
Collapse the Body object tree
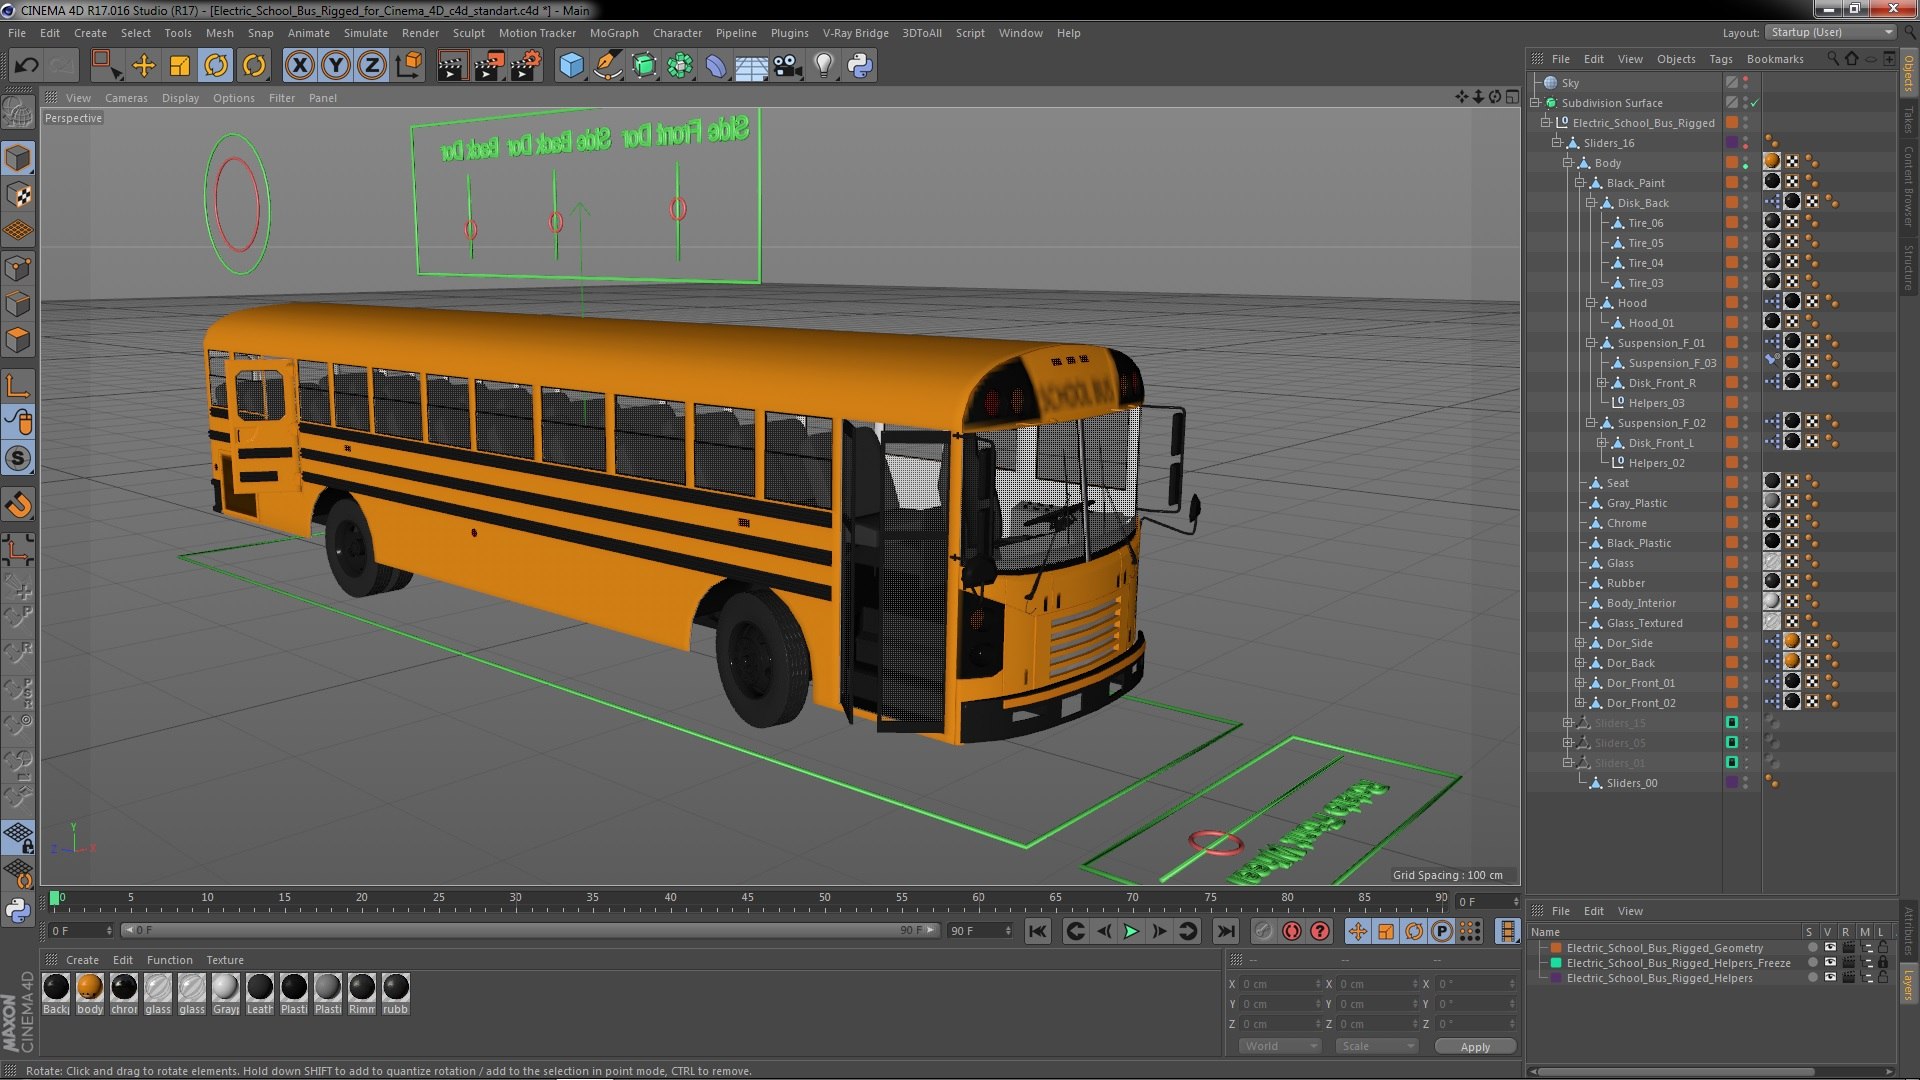point(1568,163)
